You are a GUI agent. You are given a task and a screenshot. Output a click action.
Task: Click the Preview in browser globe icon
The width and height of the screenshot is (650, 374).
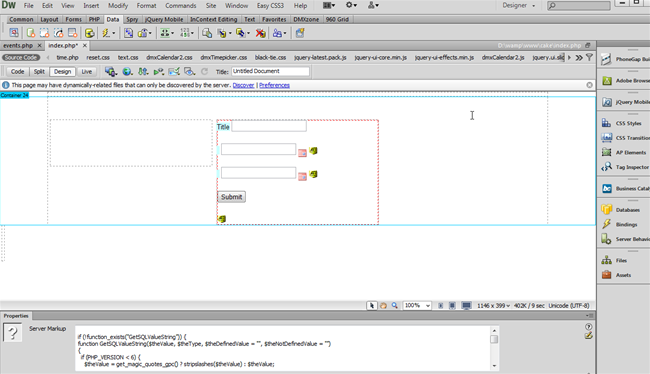click(x=127, y=72)
